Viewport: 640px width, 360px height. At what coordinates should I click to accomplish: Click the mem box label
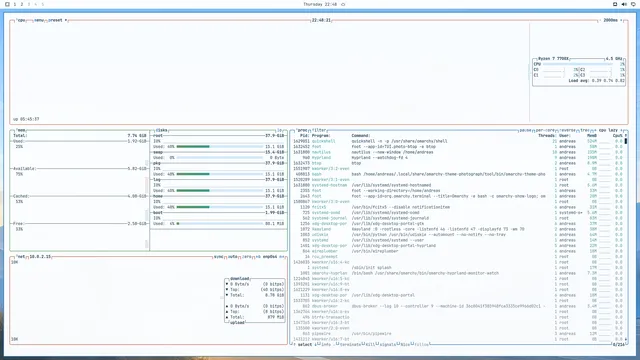pos(21,130)
